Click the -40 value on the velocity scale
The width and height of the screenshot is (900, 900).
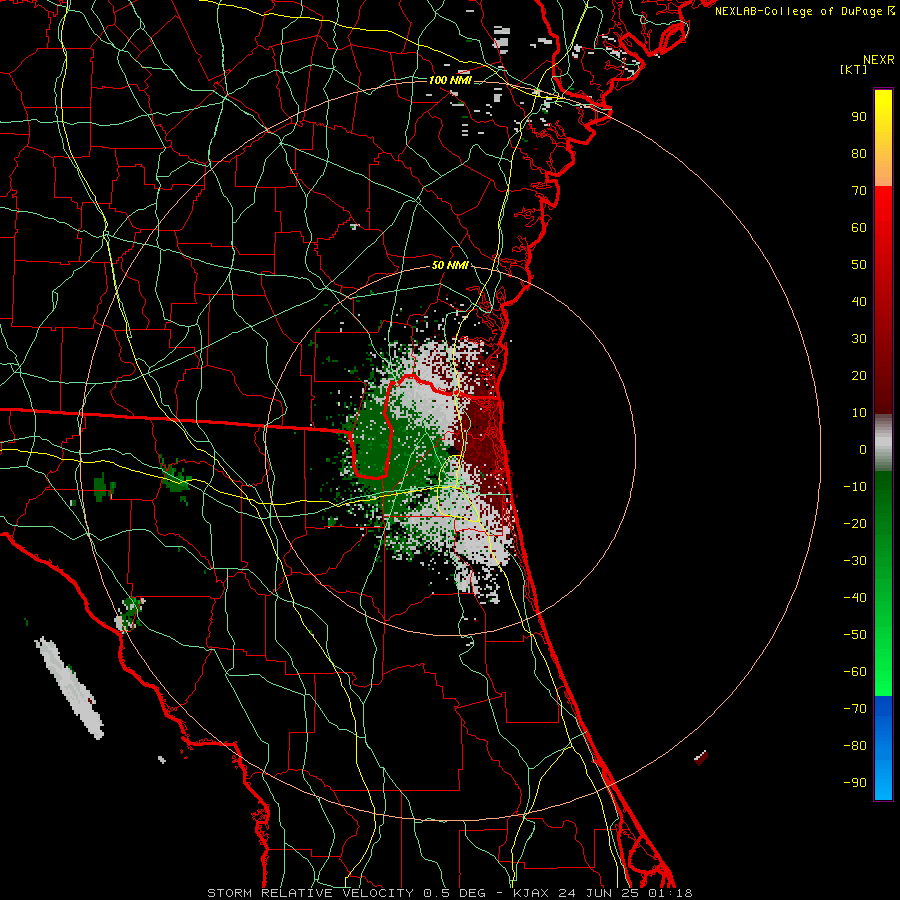[x=855, y=598]
